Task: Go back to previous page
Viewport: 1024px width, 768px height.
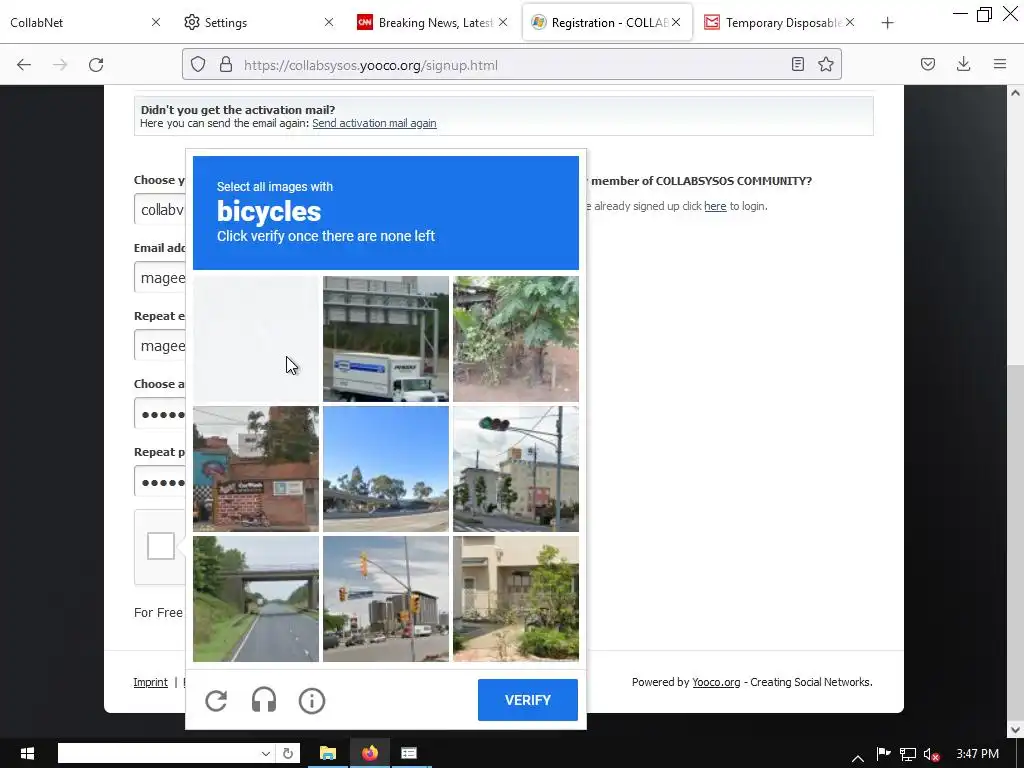Action: [x=24, y=65]
